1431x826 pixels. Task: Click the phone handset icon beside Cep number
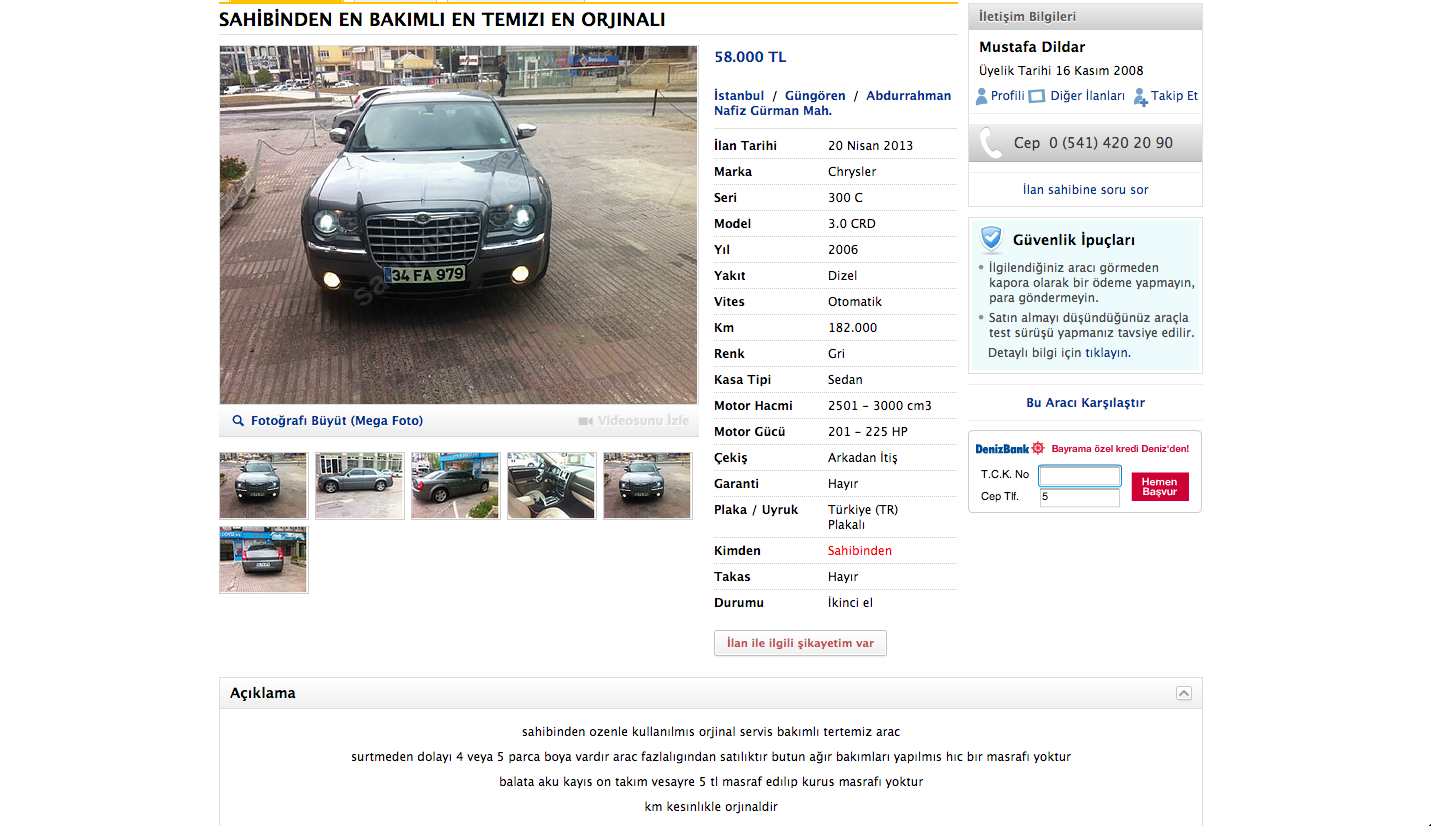[991, 143]
